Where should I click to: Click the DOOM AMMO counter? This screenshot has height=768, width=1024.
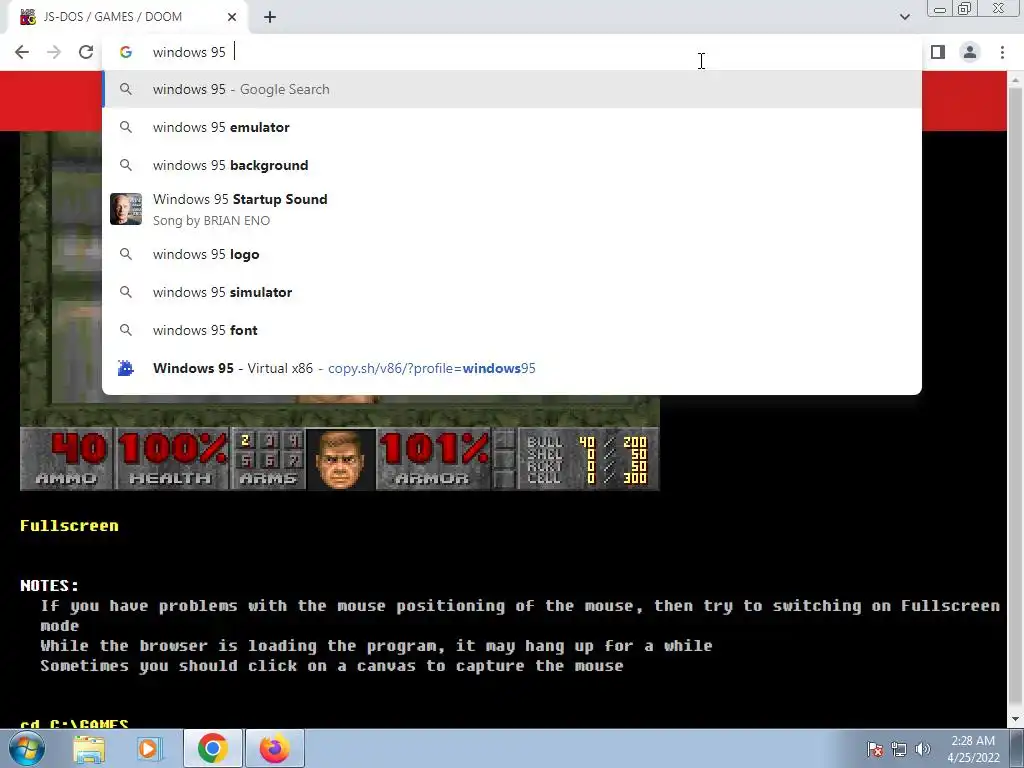click(x=67, y=459)
